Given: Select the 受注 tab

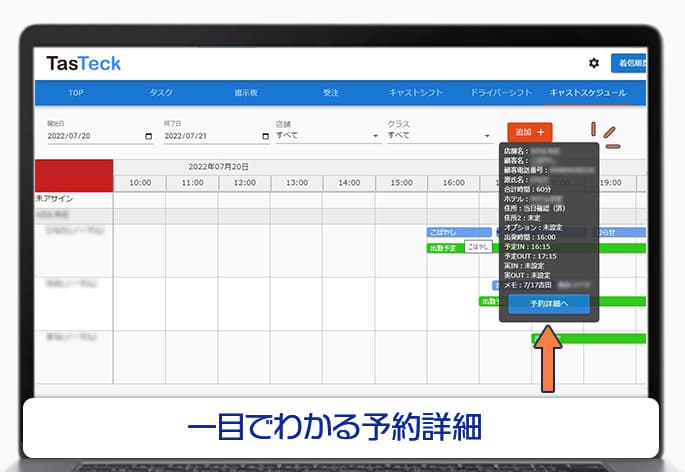Looking at the screenshot, I should coord(332,93).
